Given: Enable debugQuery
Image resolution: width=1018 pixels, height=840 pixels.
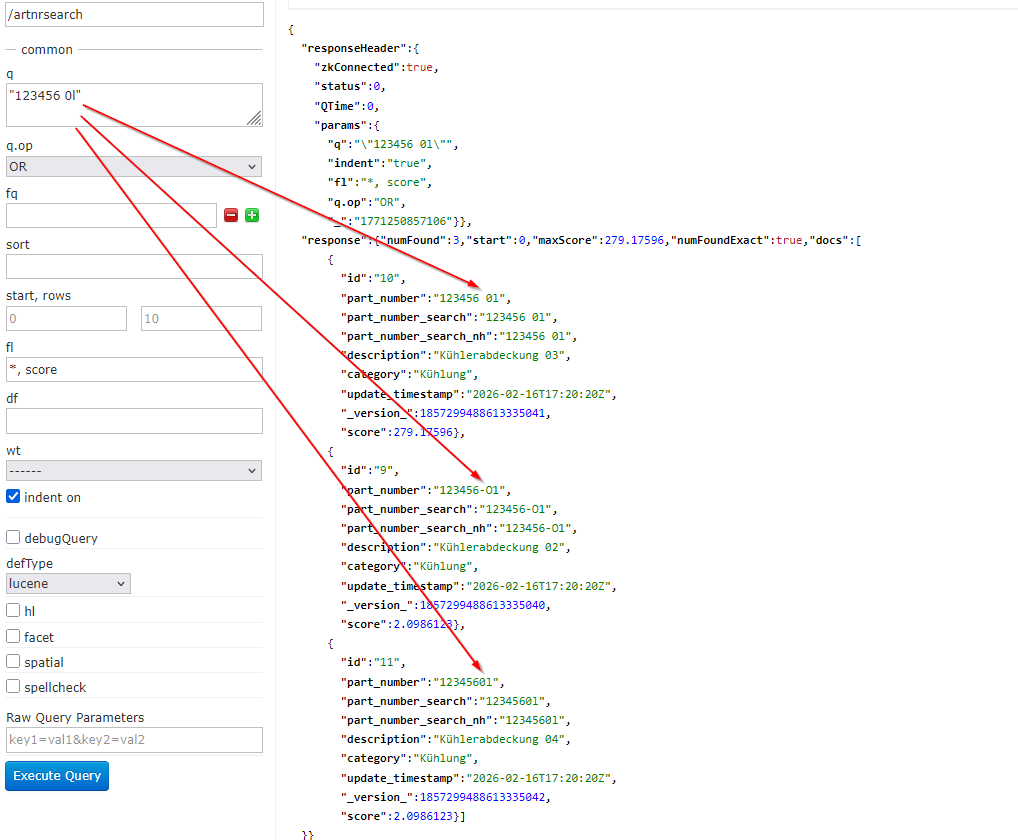Looking at the screenshot, I should [12, 538].
